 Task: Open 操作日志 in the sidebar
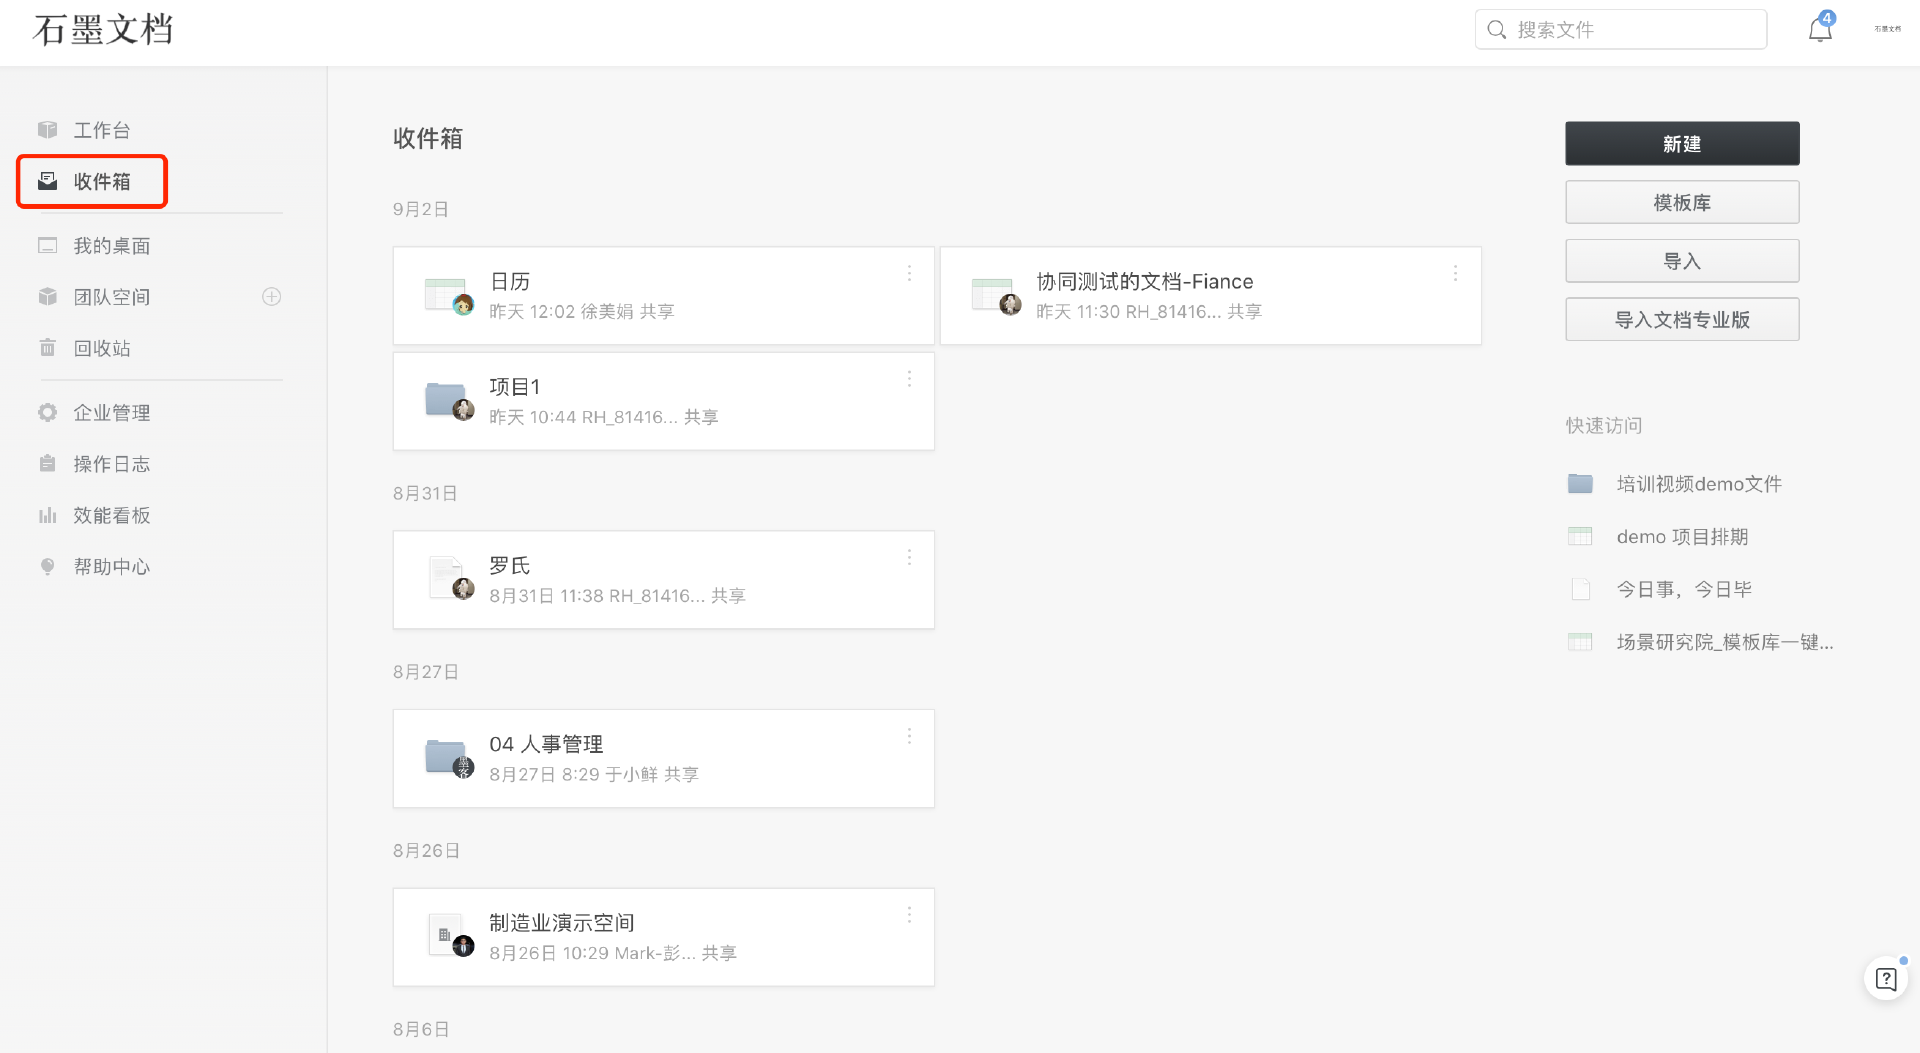point(112,464)
